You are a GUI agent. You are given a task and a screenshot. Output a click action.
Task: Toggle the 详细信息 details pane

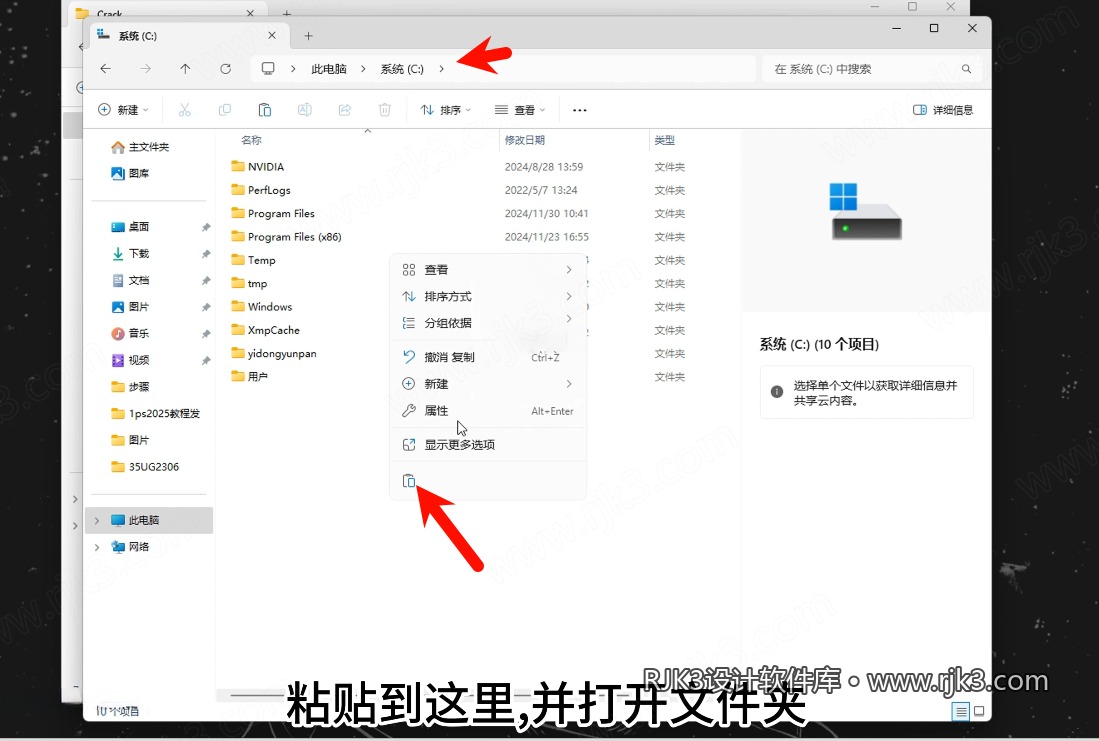943,110
